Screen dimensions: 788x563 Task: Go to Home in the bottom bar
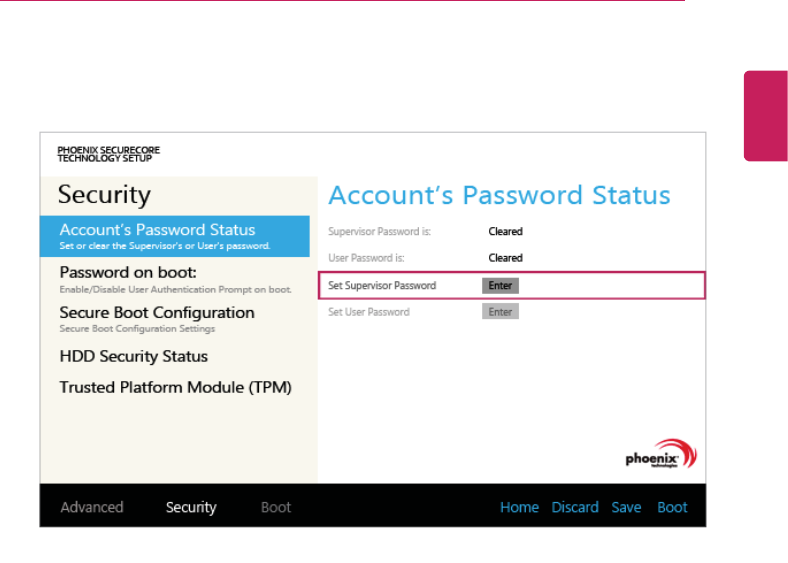tap(519, 507)
